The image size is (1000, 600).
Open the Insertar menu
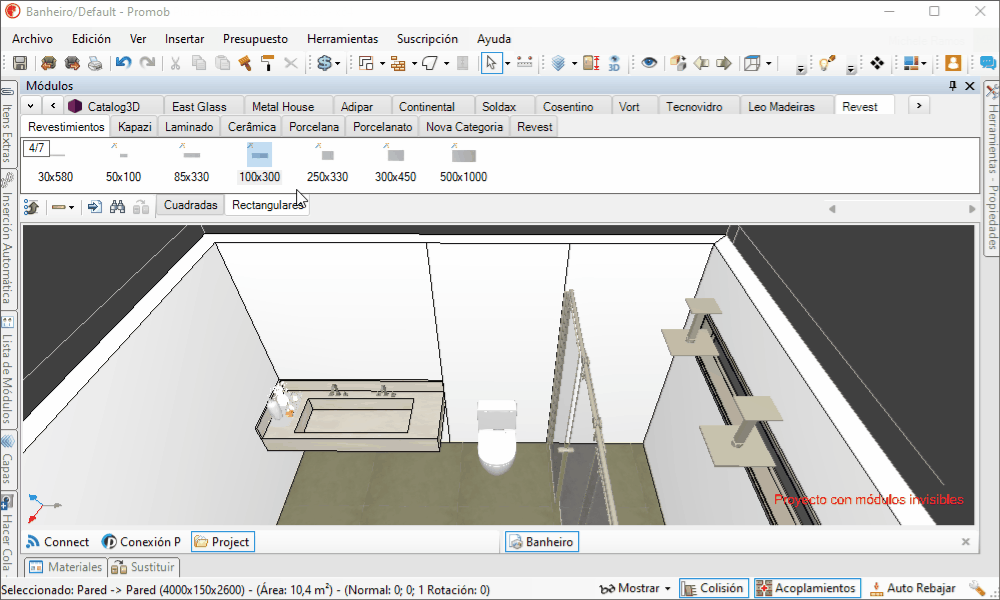click(x=184, y=39)
